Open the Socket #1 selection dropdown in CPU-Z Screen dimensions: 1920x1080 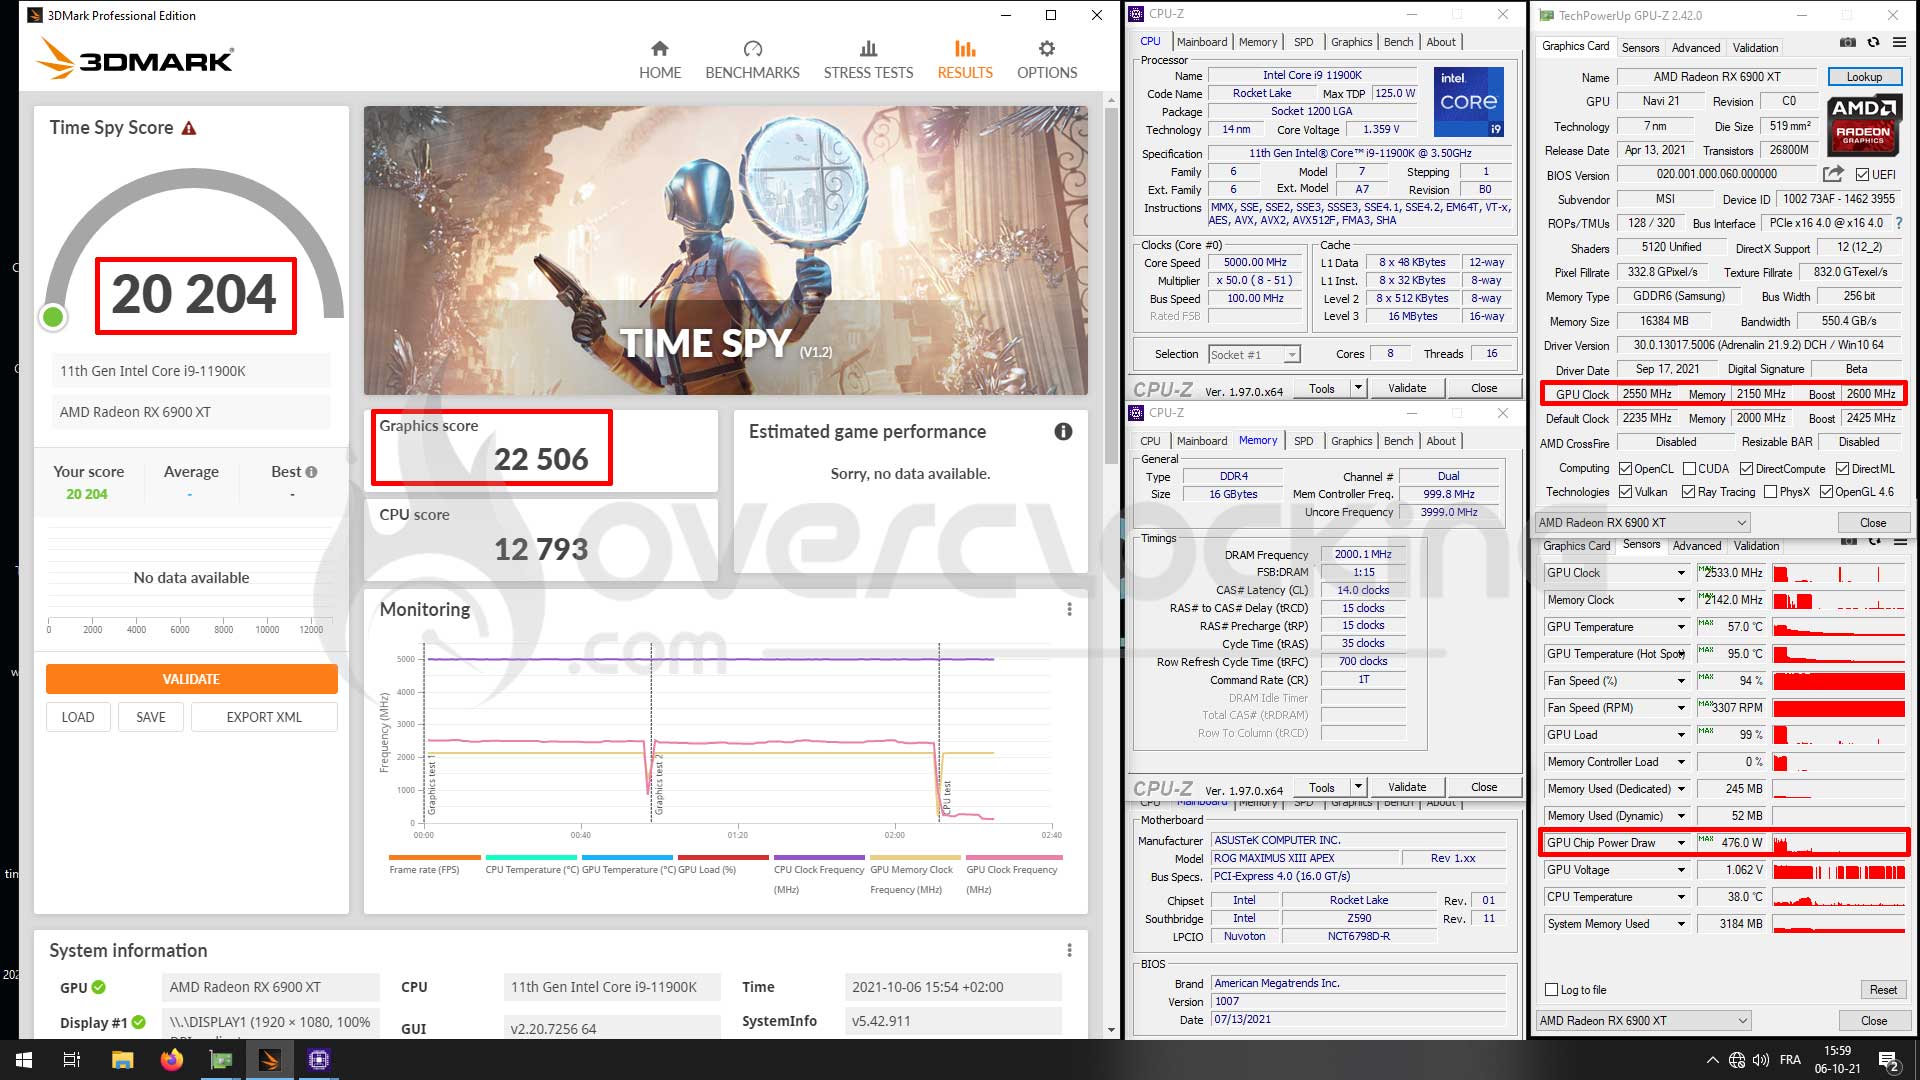tap(1254, 355)
